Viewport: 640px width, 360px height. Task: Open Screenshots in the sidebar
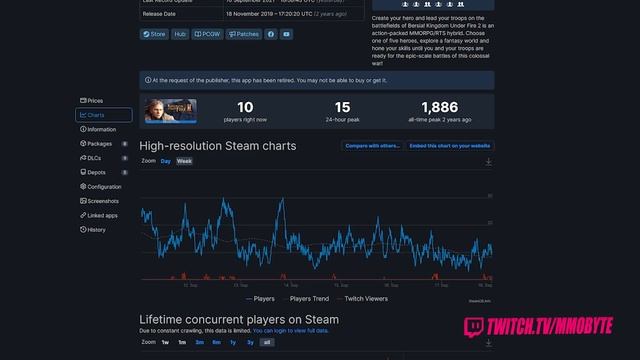point(100,201)
